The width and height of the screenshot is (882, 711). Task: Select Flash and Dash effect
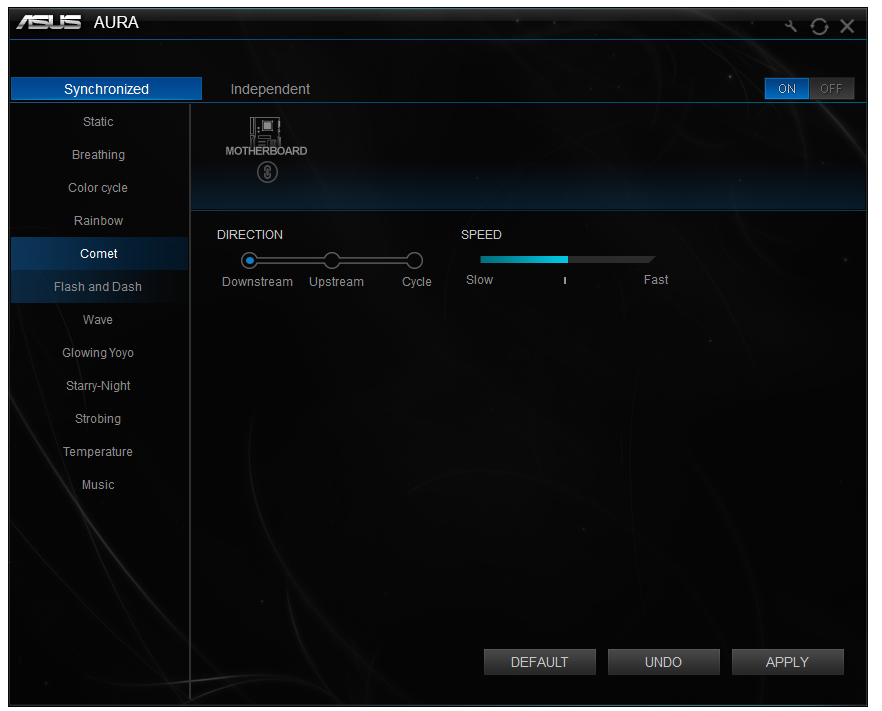pos(98,287)
